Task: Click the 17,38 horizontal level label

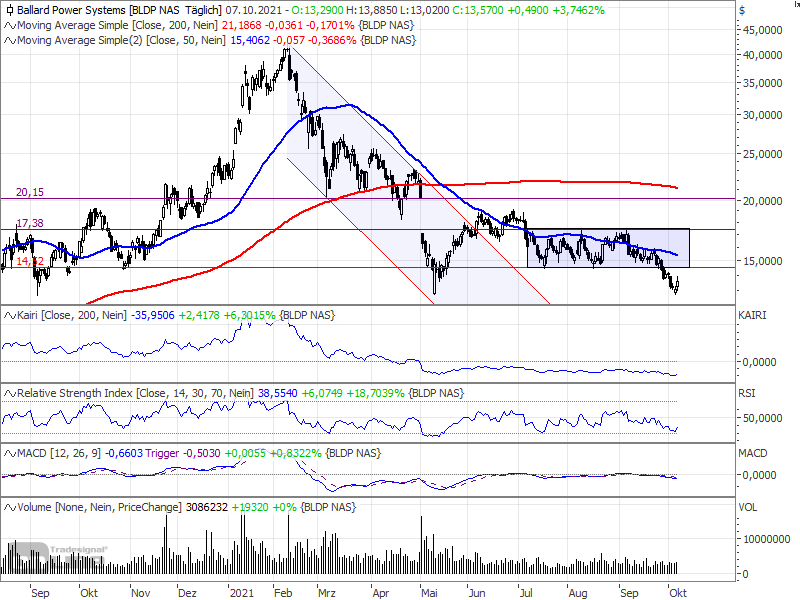Action: (x=30, y=223)
